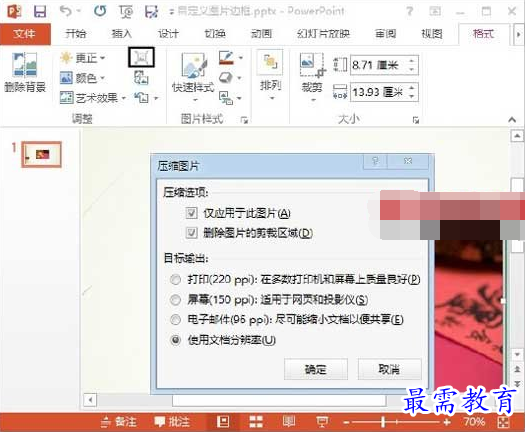Screen dimensions: 525x432
Task: Collapse the ribbon with the caret arrow
Action: pos(512,119)
